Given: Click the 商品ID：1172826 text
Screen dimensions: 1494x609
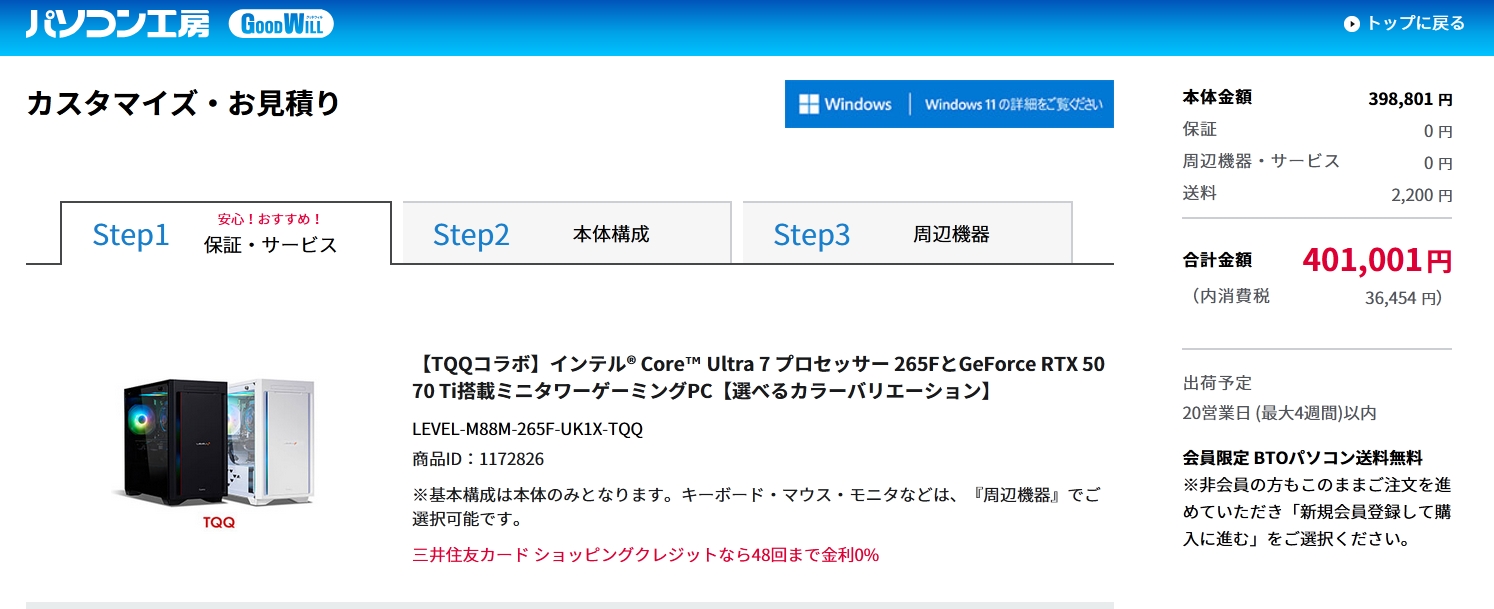Looking at the screenshot, I should click(x=478, y=459).
